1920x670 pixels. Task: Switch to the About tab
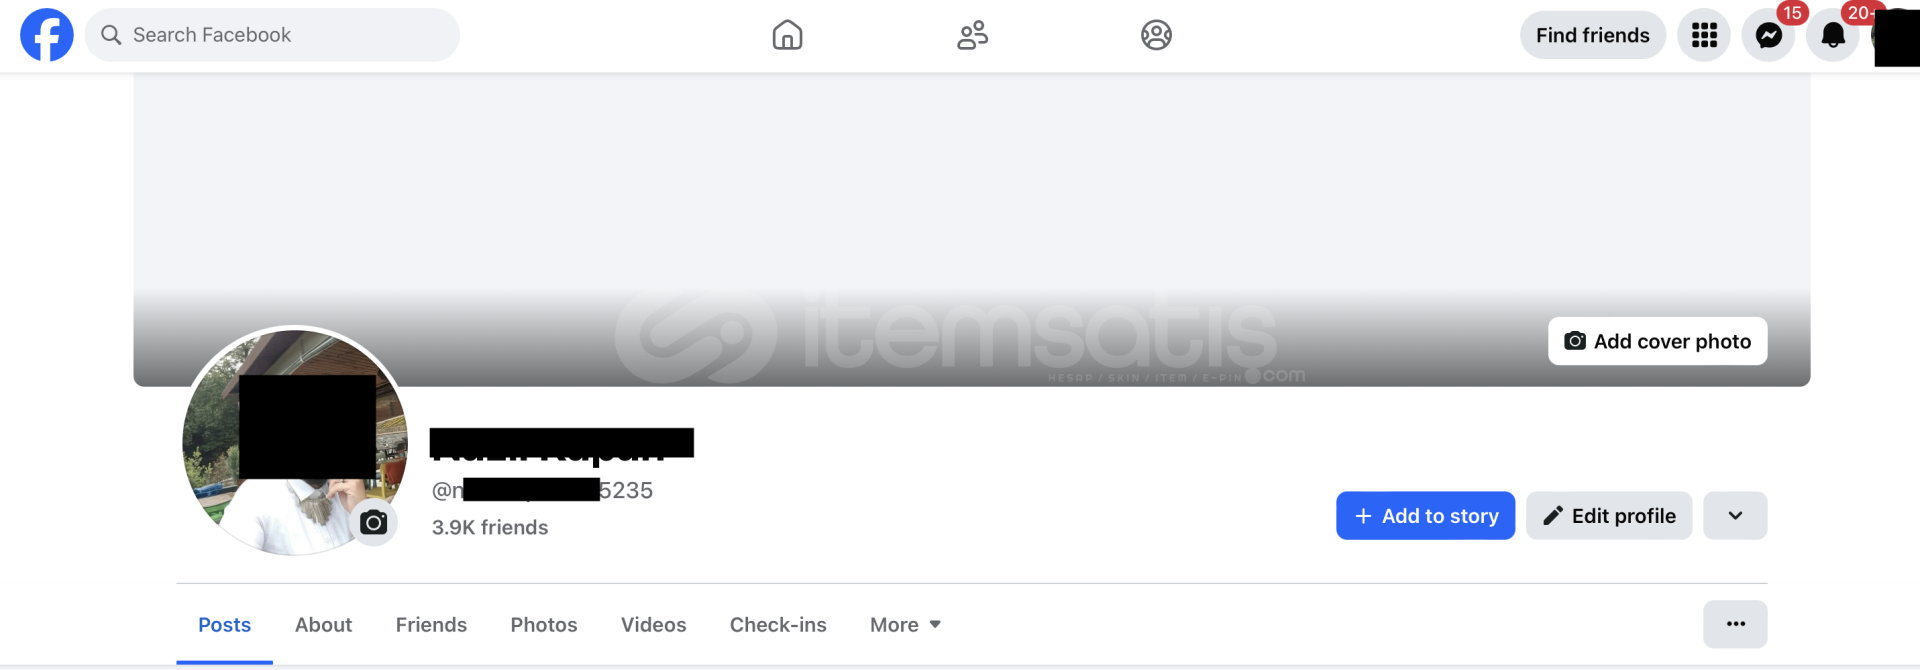tap(323, 625)
